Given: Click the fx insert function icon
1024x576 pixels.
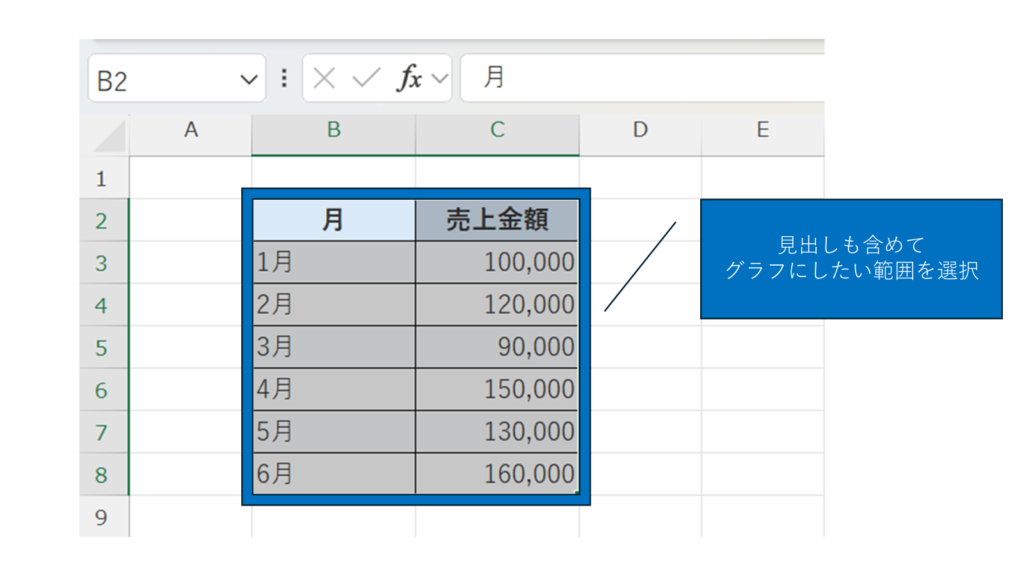Looking at the screenshot, I should point(409,79).
